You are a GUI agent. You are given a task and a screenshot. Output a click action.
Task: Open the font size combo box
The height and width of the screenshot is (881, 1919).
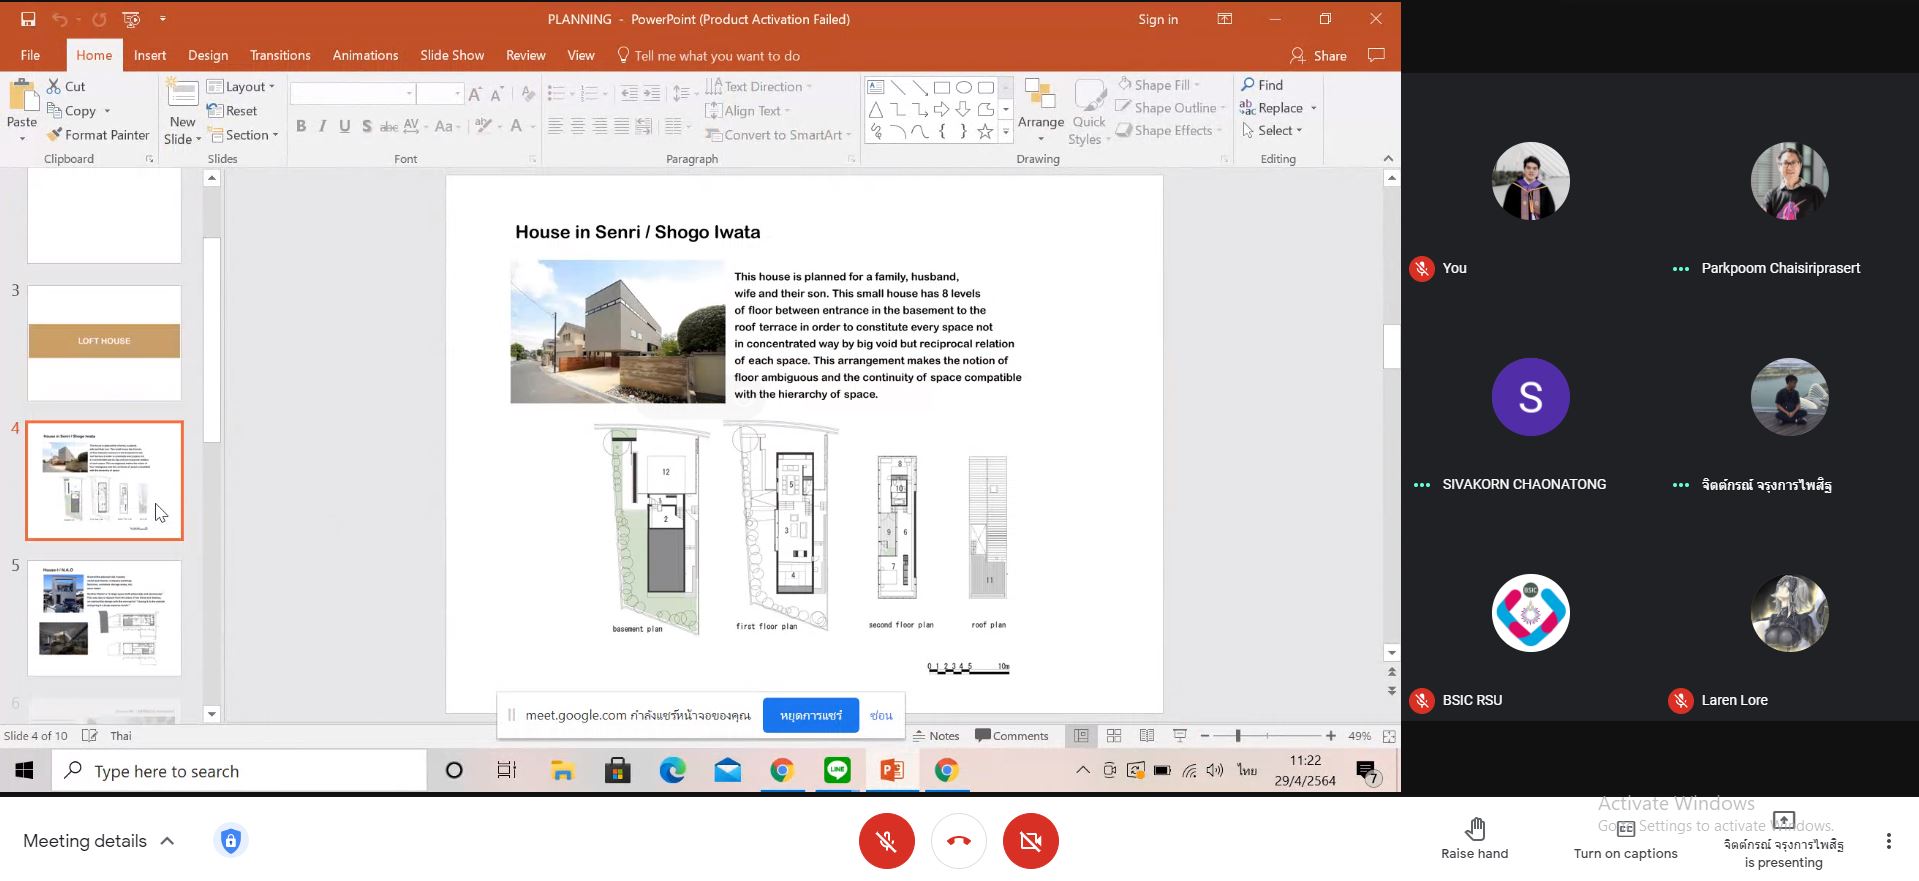click(440, 94)
